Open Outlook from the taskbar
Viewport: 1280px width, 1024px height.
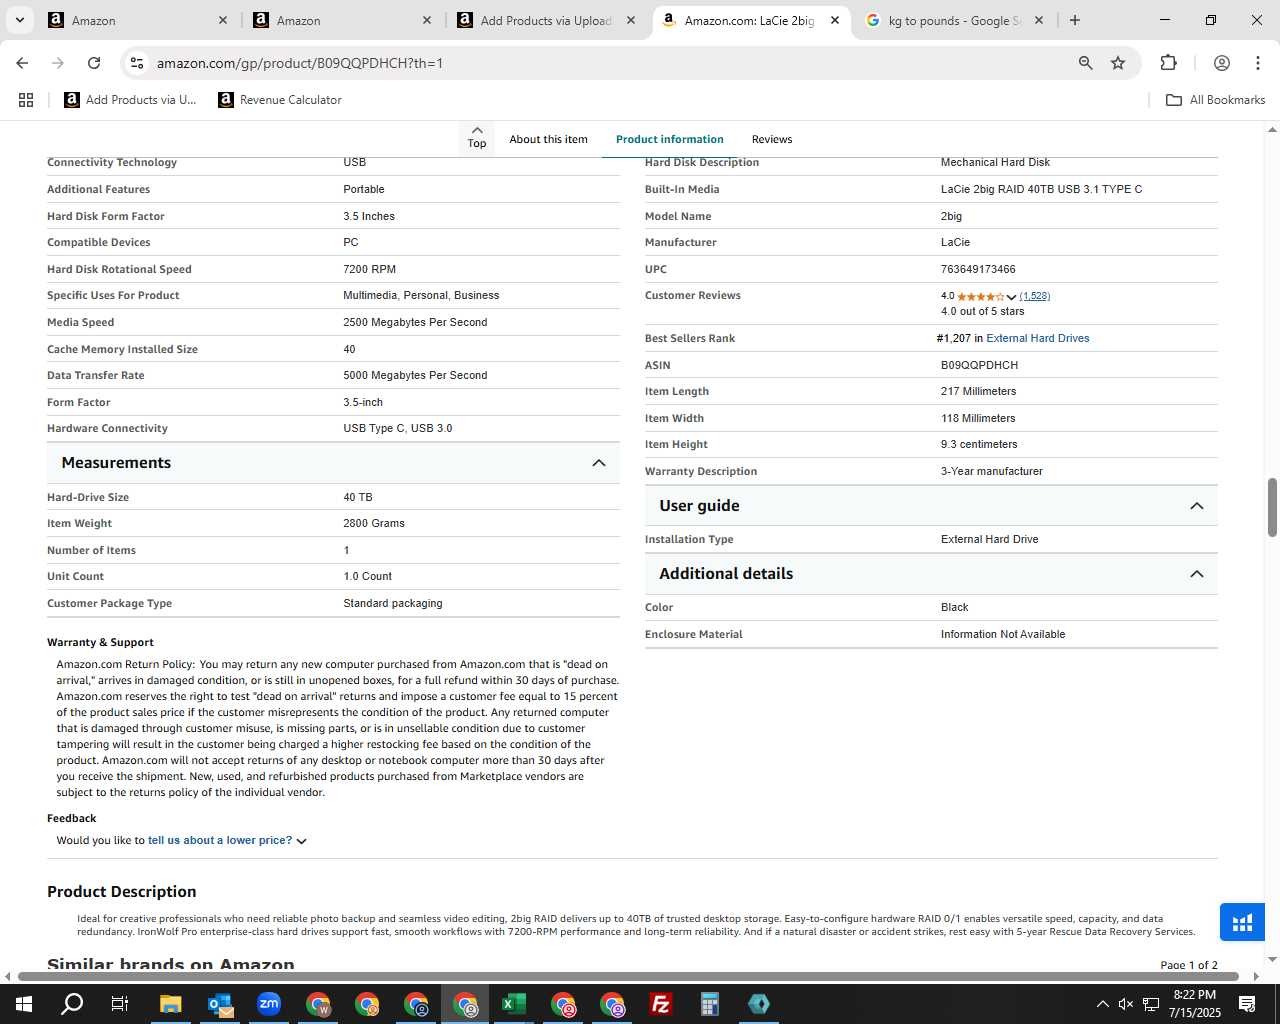point(219,1004)
